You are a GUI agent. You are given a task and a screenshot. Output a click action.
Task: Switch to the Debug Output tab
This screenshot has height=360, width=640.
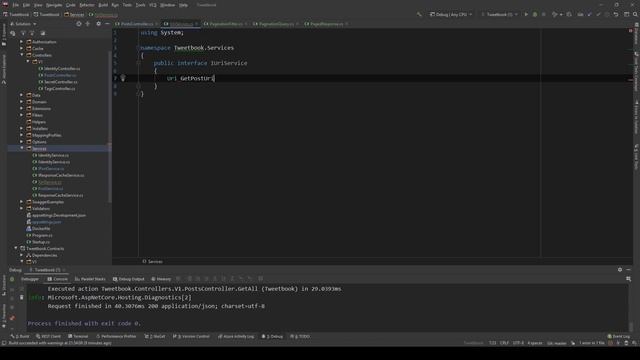[x=129, y=279]
